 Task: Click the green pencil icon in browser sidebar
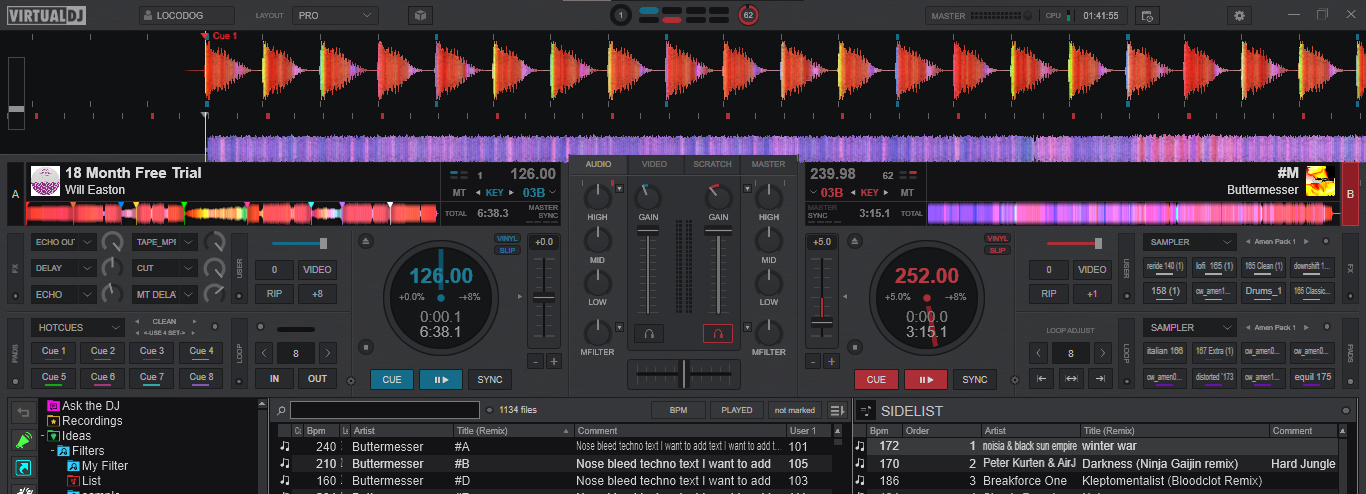coord(23,440)
